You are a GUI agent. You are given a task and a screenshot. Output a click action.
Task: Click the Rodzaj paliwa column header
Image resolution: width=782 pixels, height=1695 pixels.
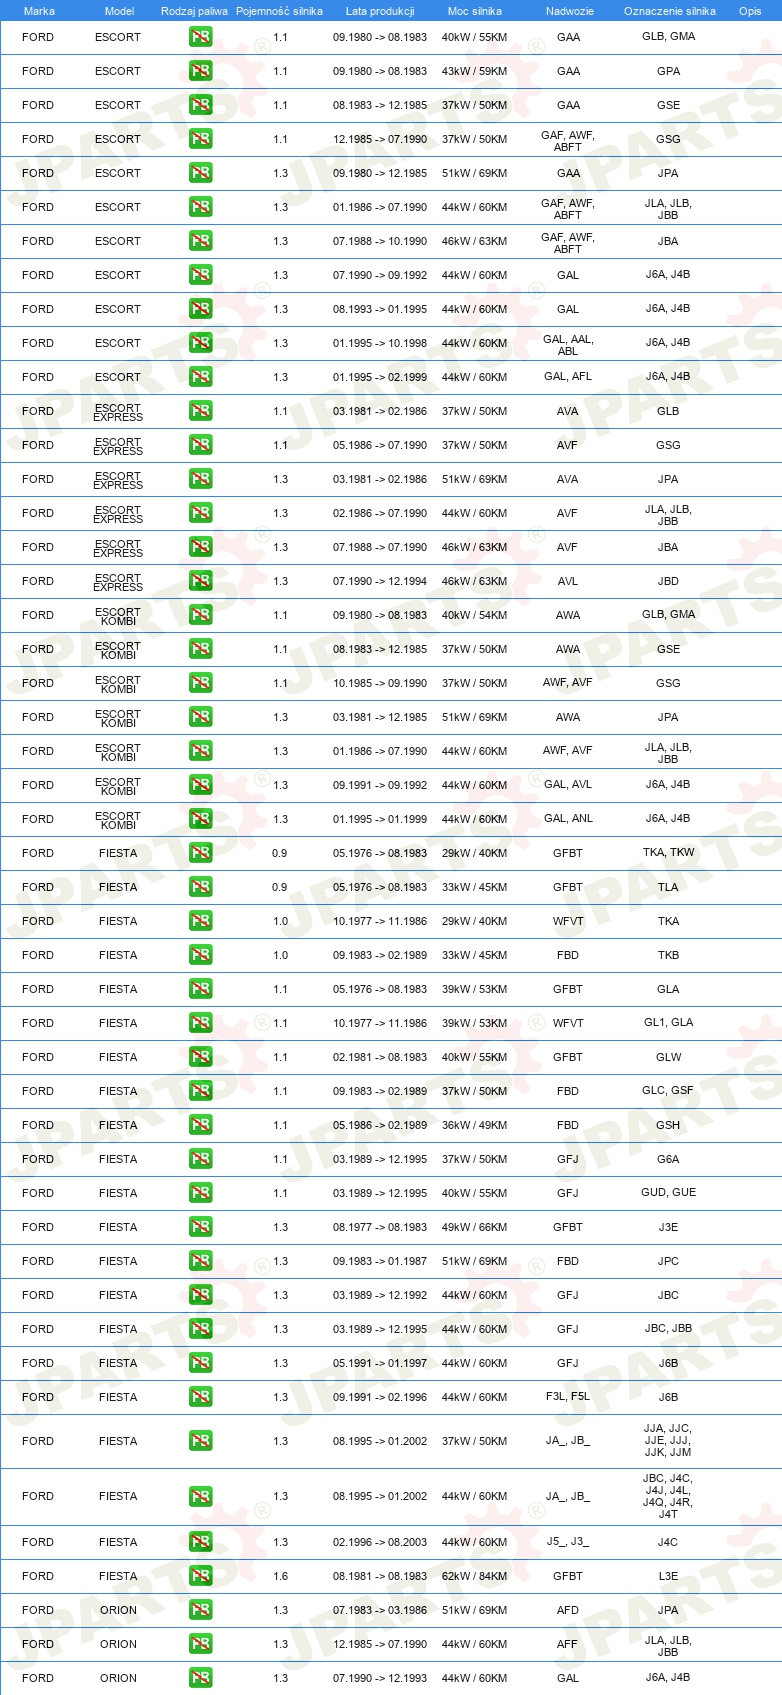(194, 11)
